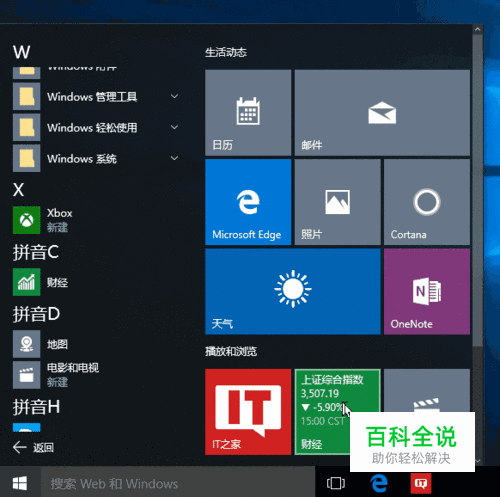Open Task View on the taskbar
The image size is (500, 497).
[336, 483]
